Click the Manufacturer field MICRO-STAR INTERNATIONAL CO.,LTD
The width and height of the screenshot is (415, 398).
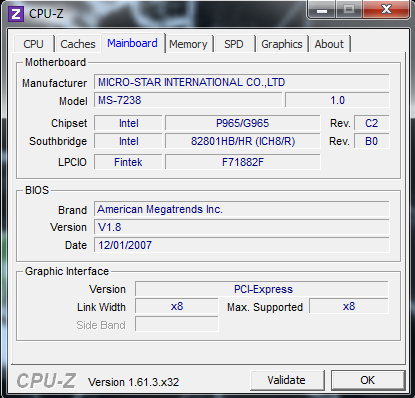coord(242,82)
